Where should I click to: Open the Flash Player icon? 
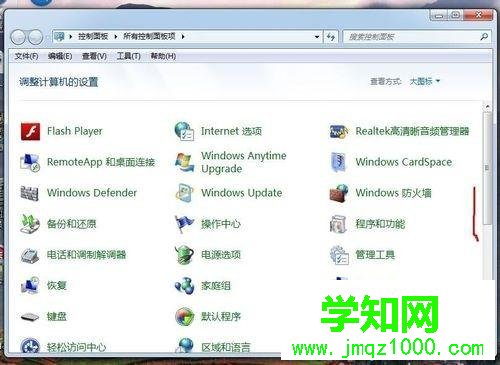tap(30, 131)
